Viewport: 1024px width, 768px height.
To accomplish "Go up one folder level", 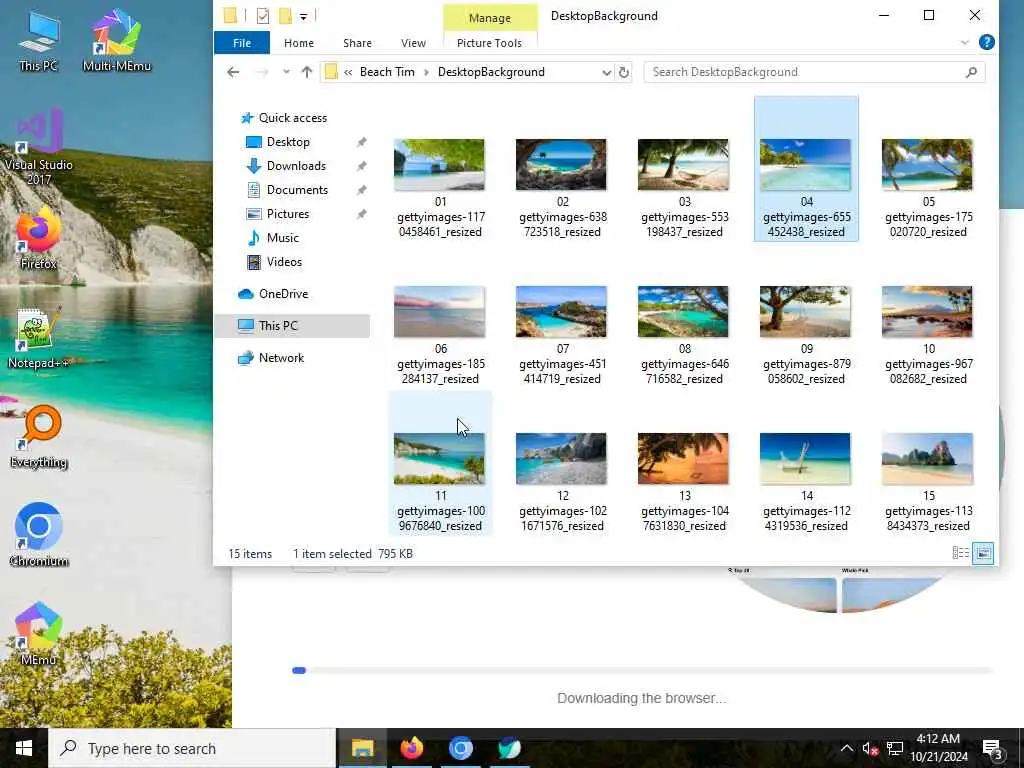I will click(306, 72).
